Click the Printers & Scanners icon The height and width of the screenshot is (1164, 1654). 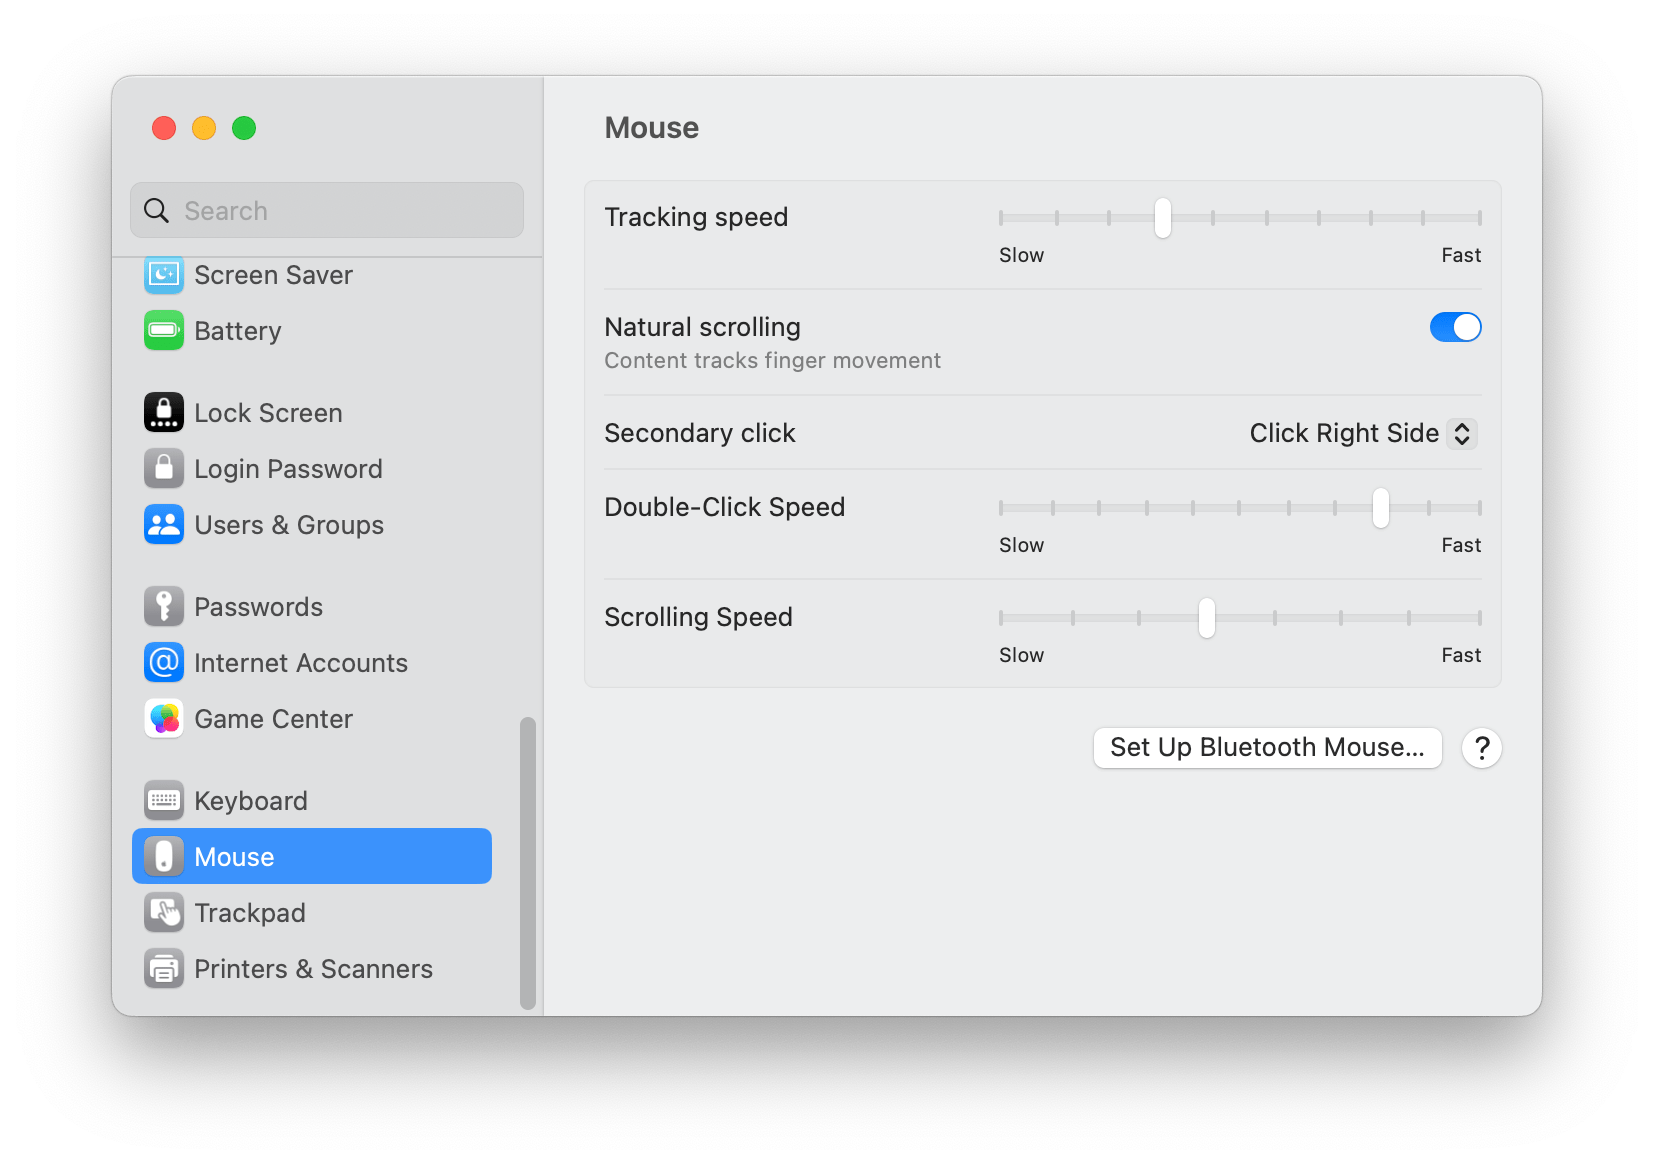[x=163, y=968]
